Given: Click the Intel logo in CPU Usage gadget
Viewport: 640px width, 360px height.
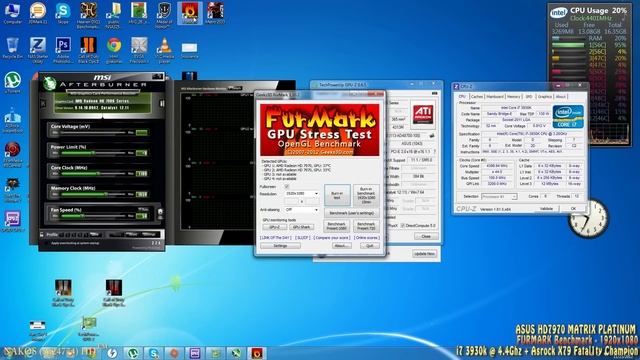Looking at the screenshot, I should pyautogui.click(x=558, y=13).
